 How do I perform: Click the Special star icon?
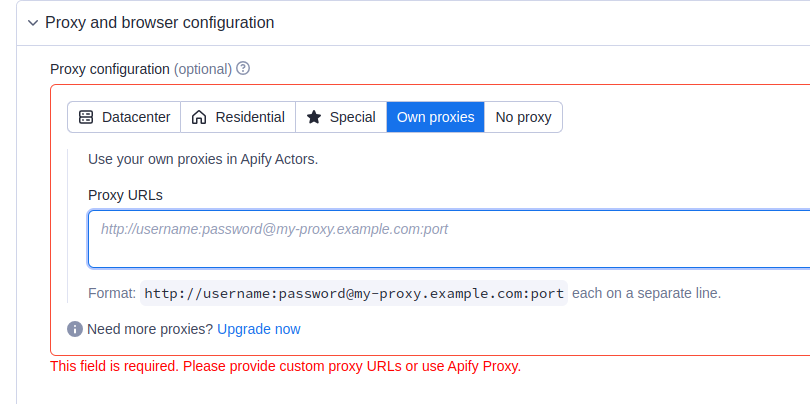pyautogui.click(x=314, y=117)
